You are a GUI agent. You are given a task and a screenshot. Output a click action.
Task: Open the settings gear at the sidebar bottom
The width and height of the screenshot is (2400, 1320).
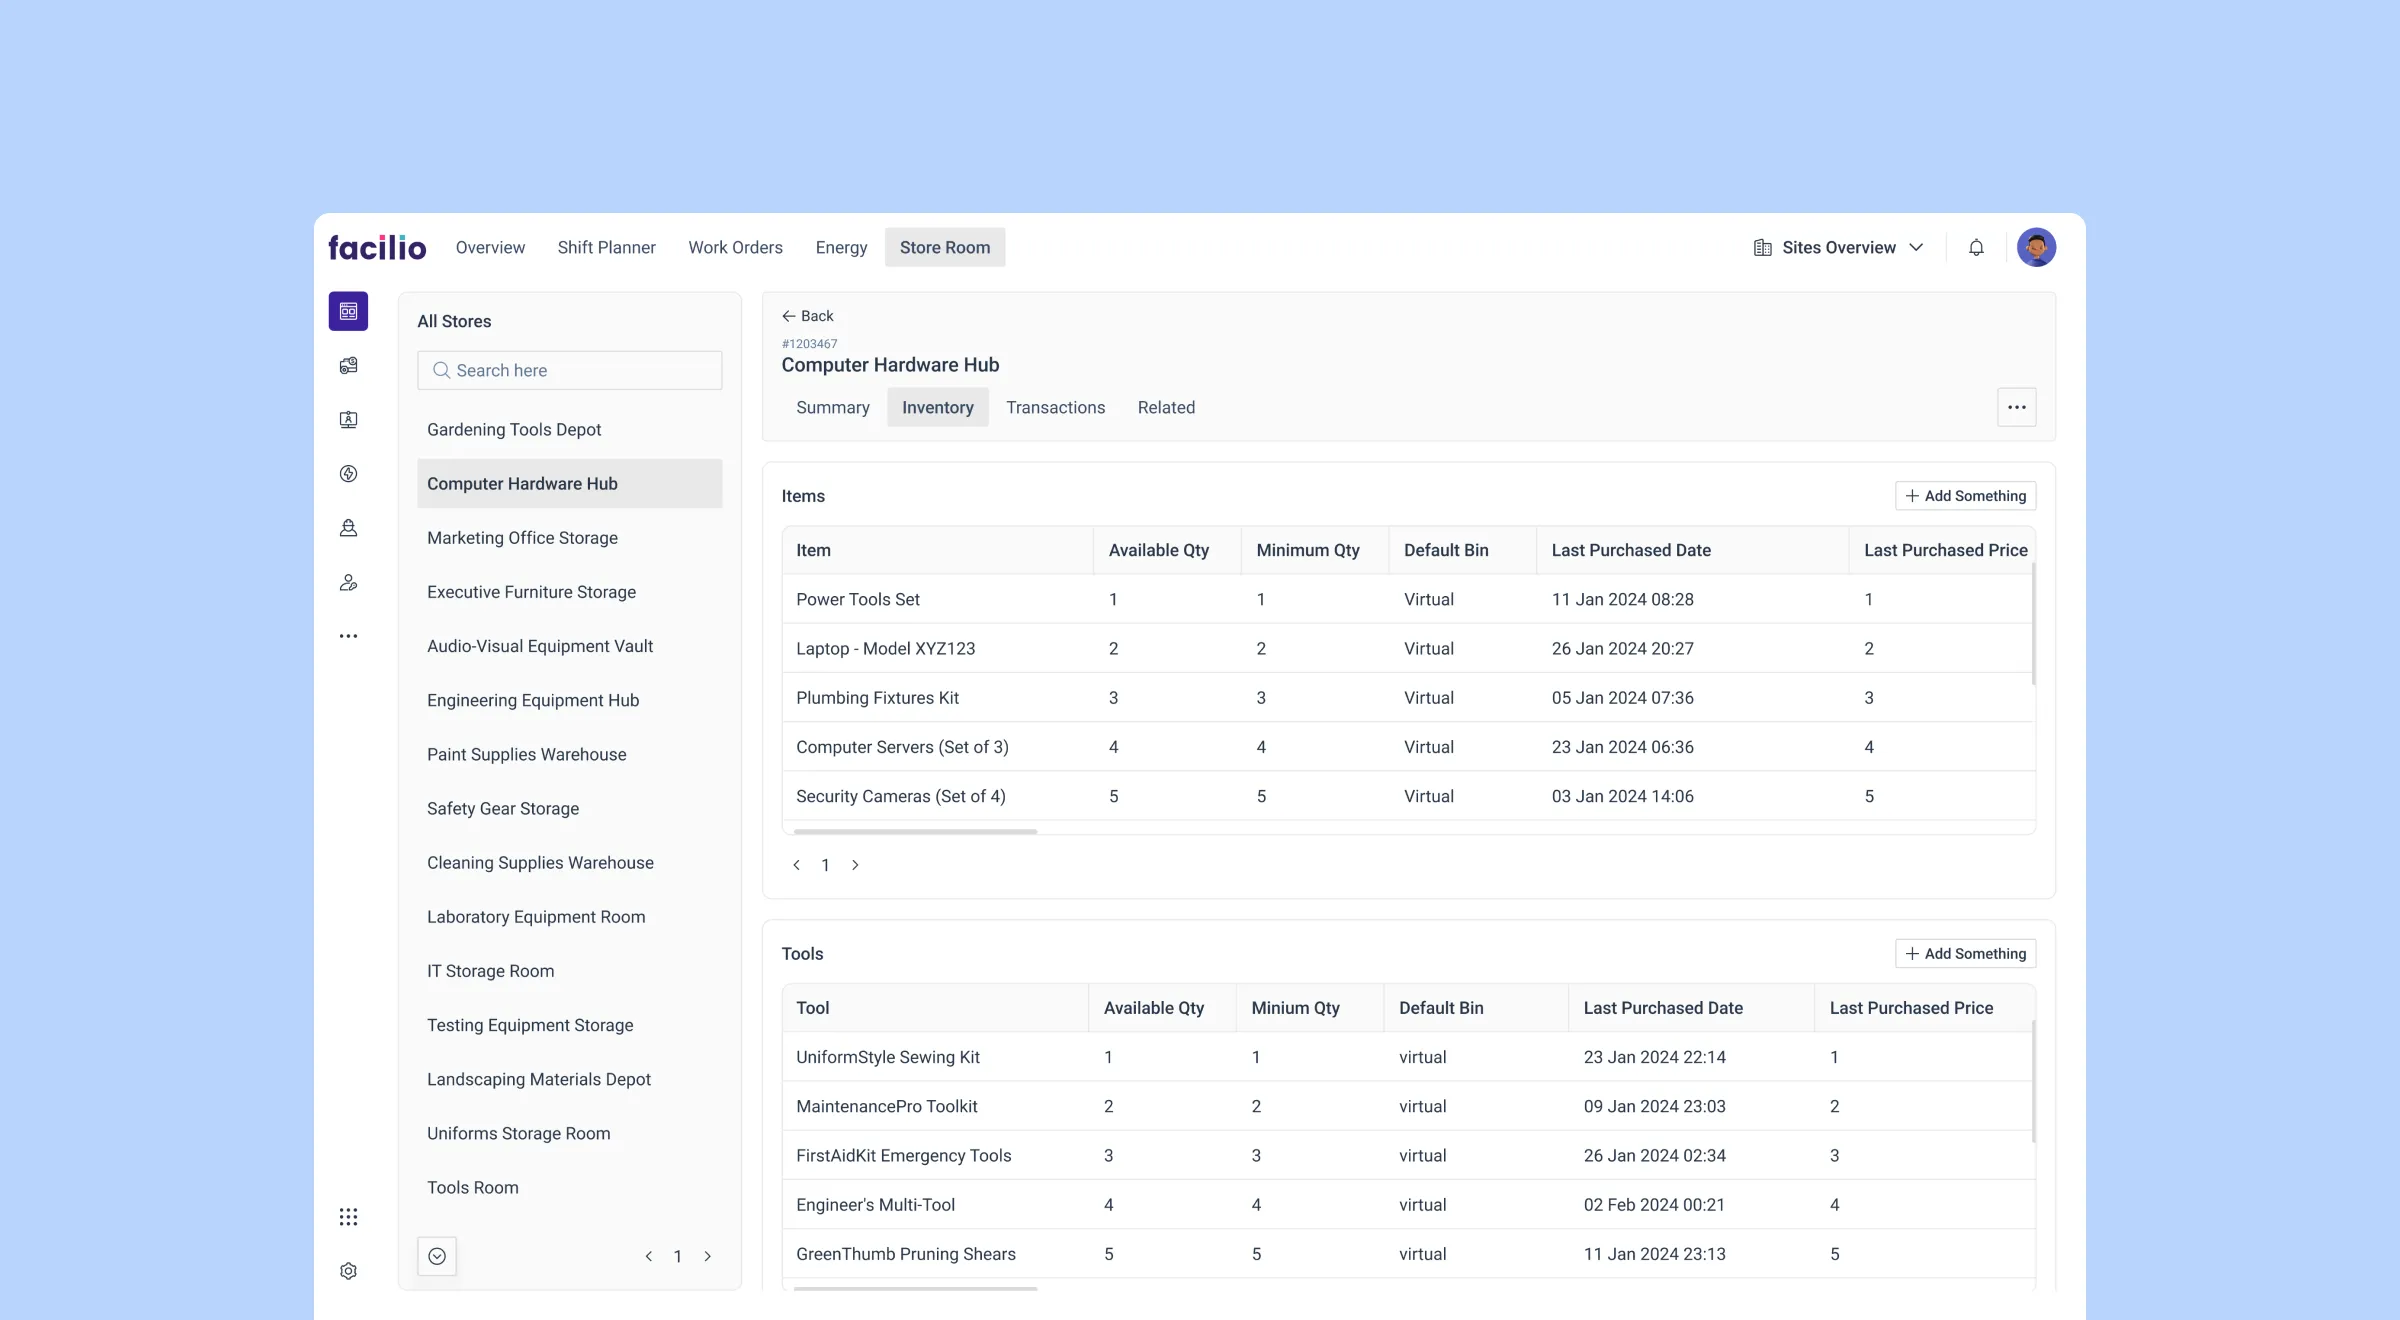click(x=348, y=1270)
